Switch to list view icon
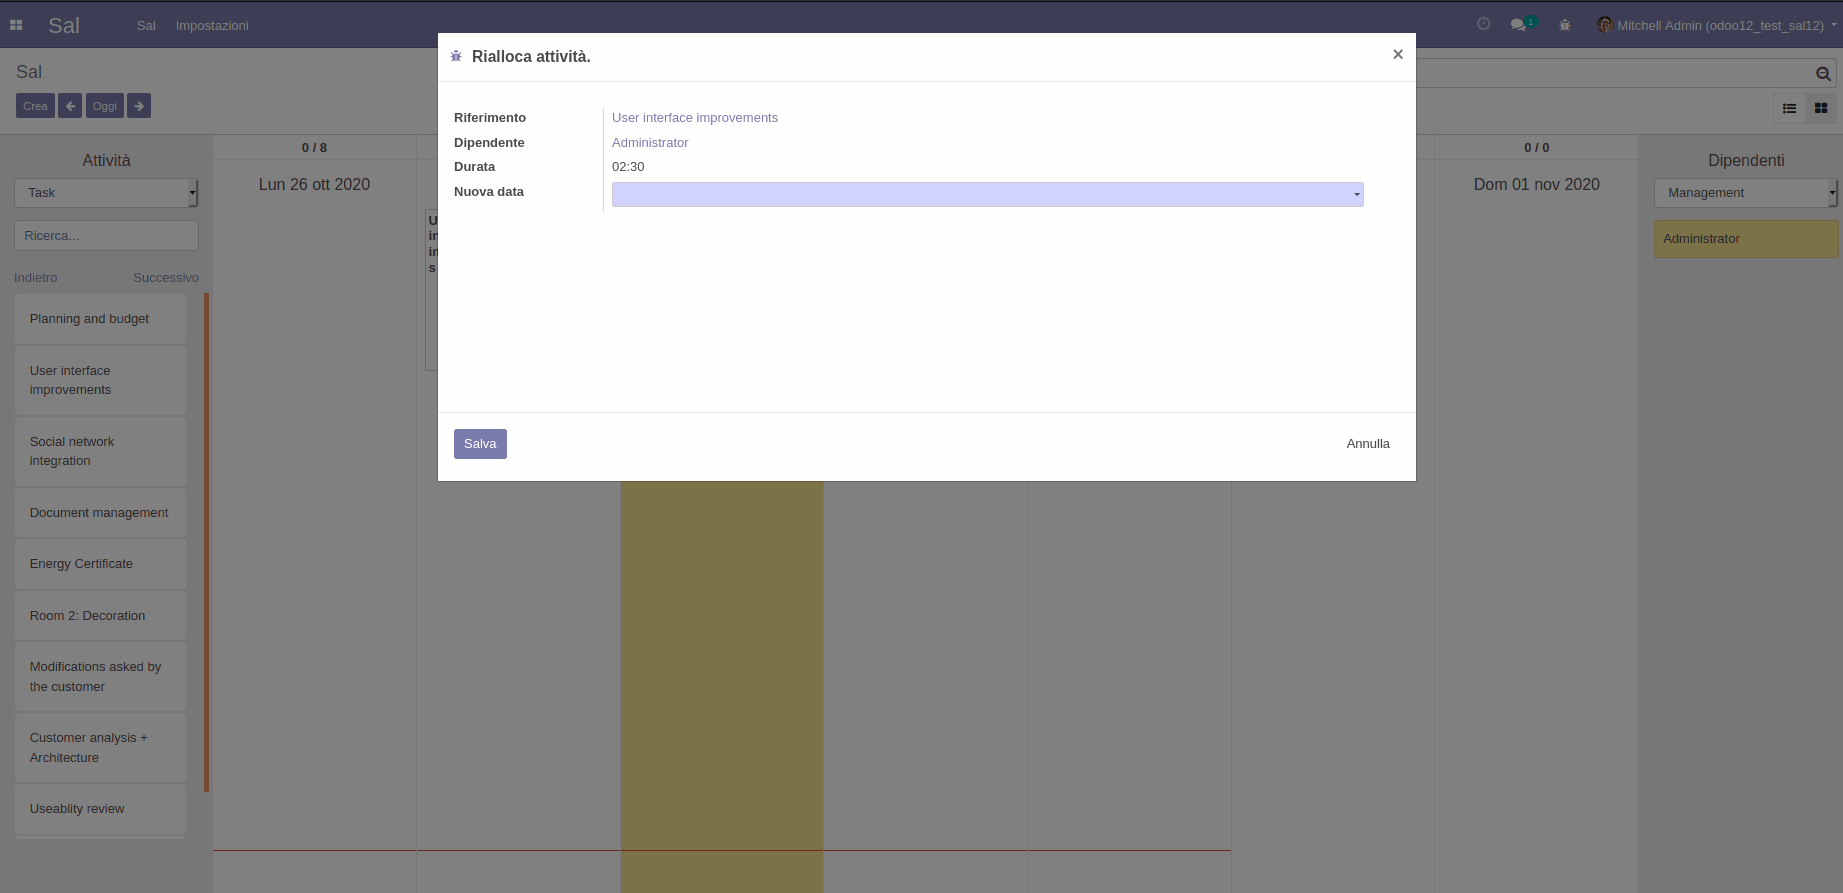Image resolution: width=1843 pixels, height=893 pixels. coord(1790,108)
